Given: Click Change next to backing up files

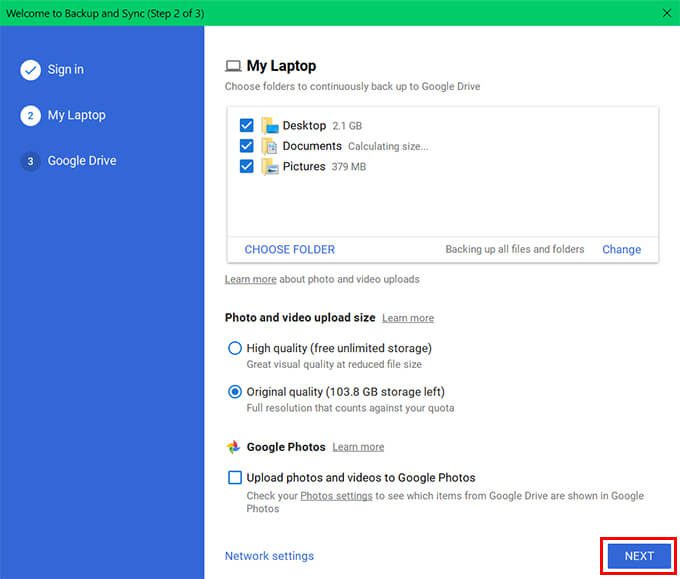Looking at the screenshot, I should [x=621, y=250].
